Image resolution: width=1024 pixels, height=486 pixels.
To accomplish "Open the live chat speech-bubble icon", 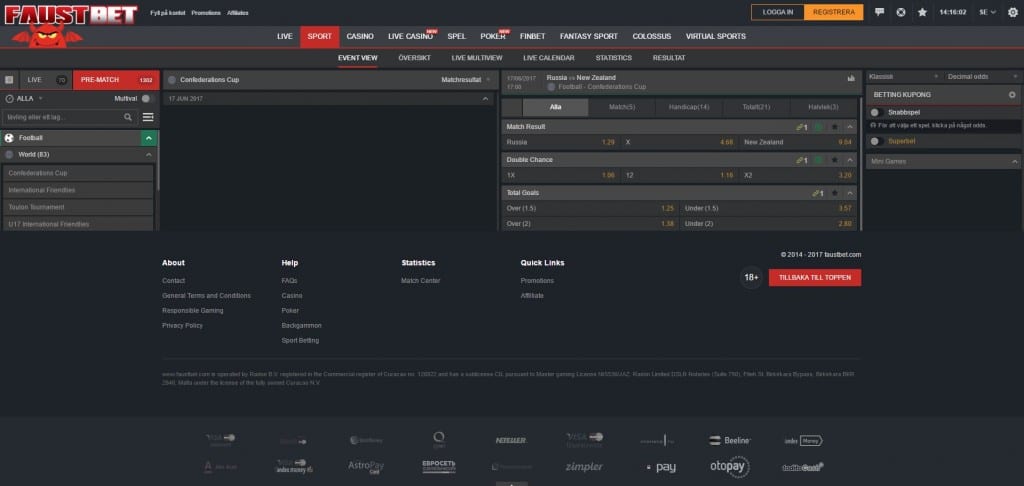I will click(879, 12).
